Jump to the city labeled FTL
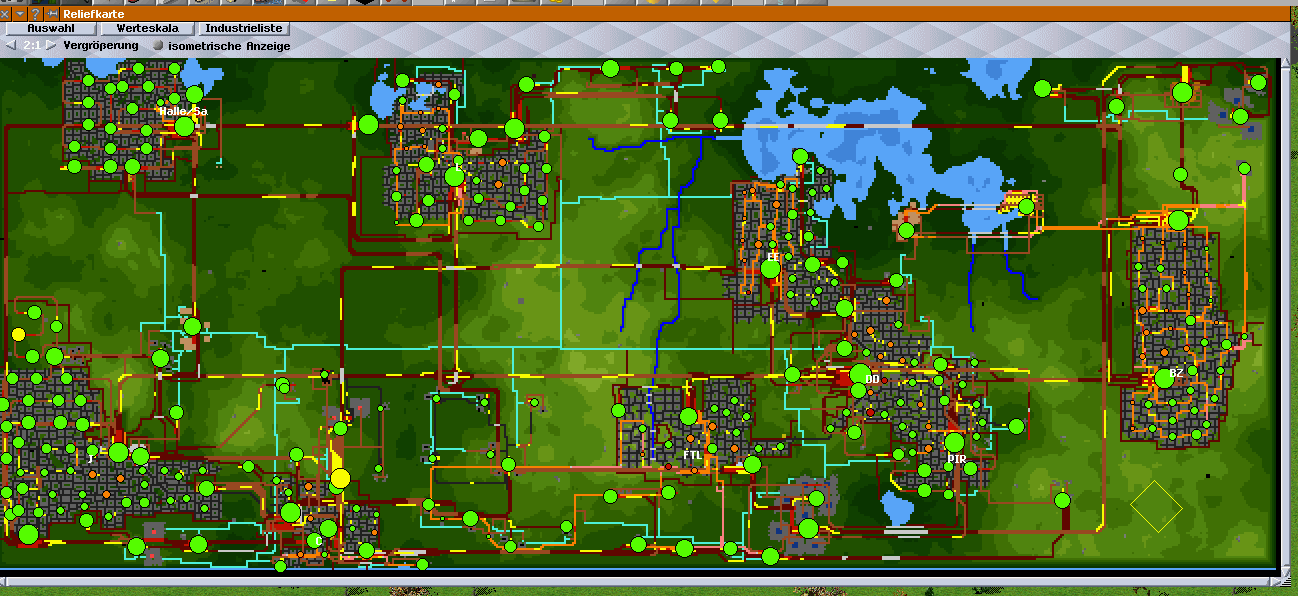This screenshot has height=596, width=1298. click(x=692, y=455)
